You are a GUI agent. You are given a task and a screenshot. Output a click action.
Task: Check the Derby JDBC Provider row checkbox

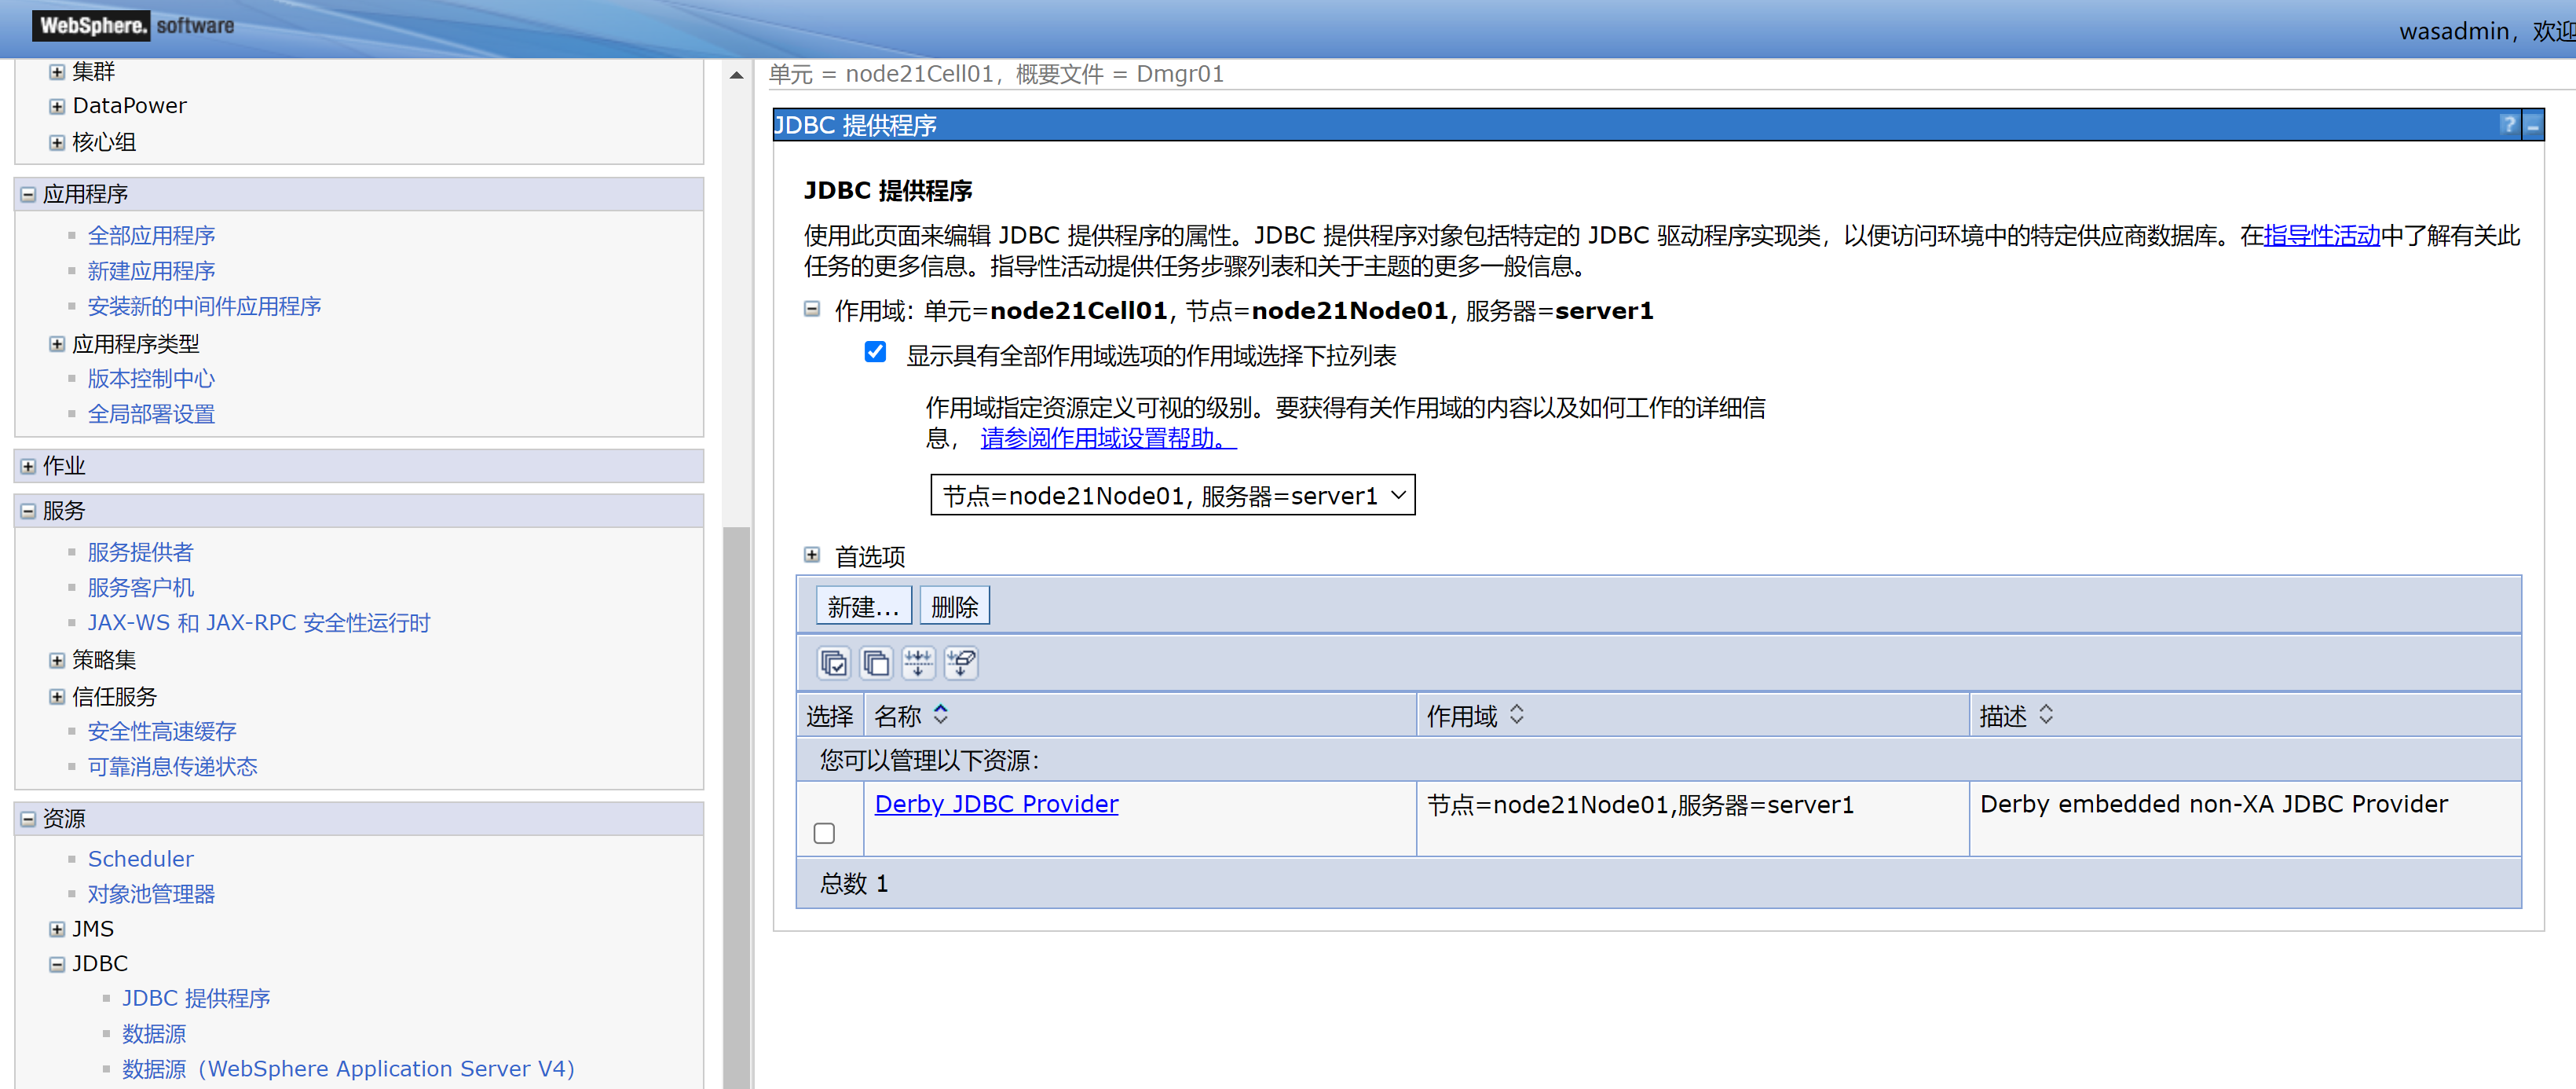coord(824,832)
